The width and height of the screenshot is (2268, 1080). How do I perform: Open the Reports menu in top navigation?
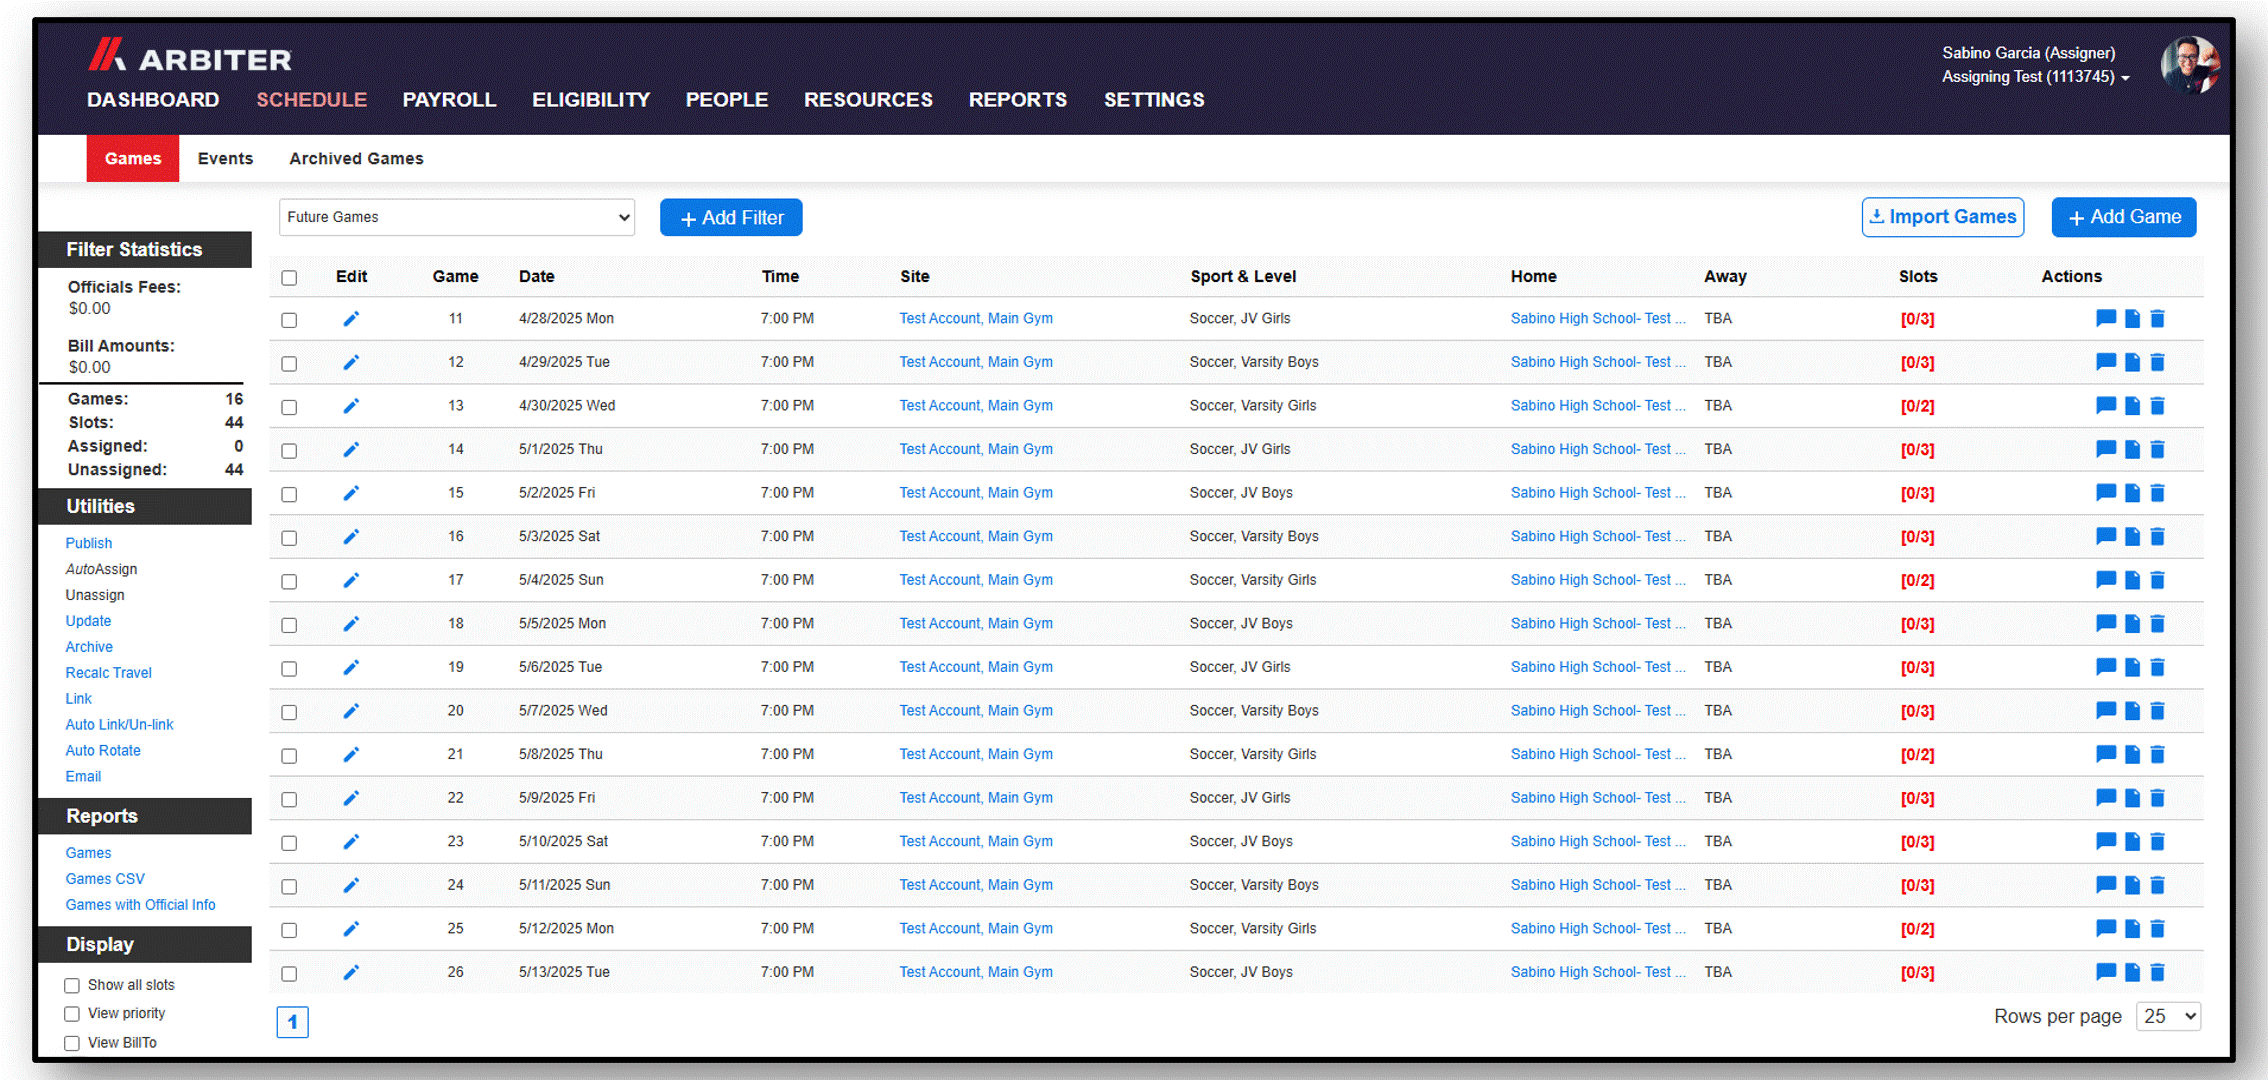[x=1018, y=100]
